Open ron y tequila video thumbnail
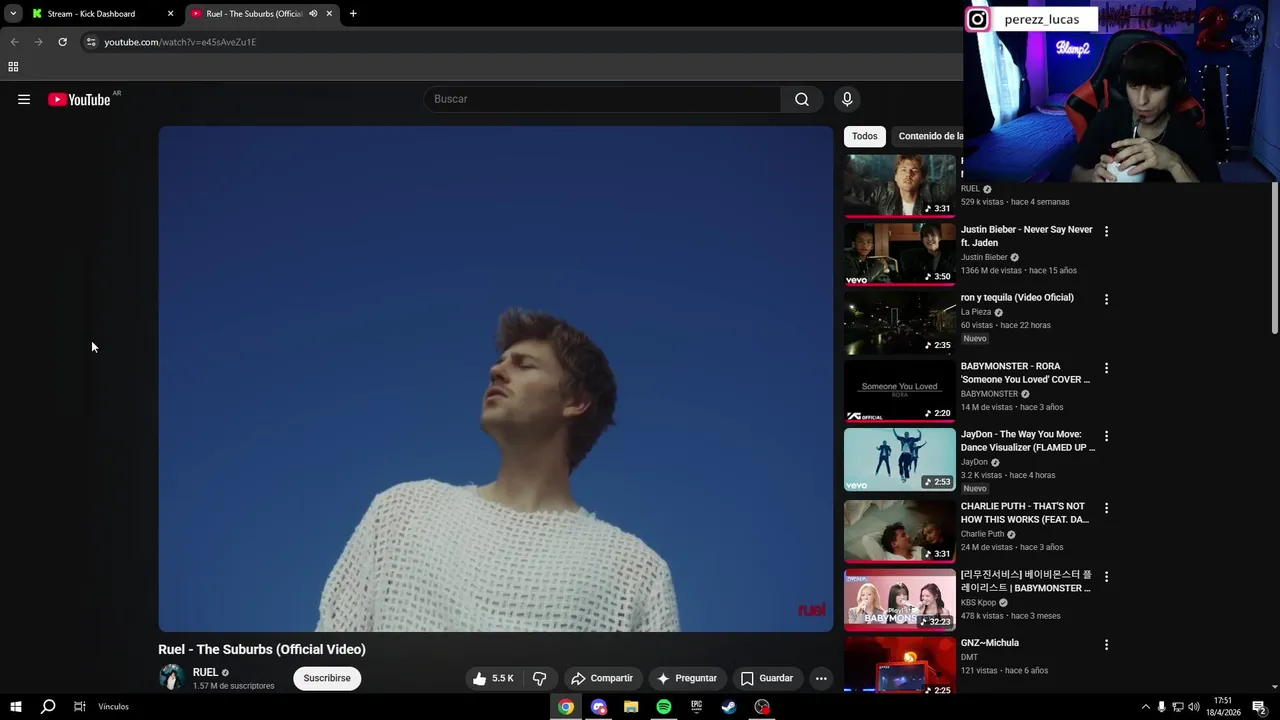This screenshot has width=1280, height=720. point(900,322)
